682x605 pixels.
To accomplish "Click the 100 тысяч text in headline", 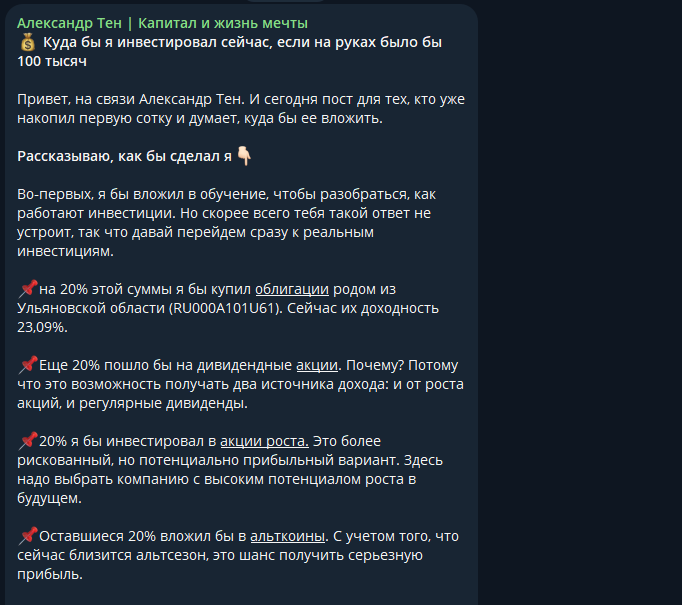I will point(52,61).
